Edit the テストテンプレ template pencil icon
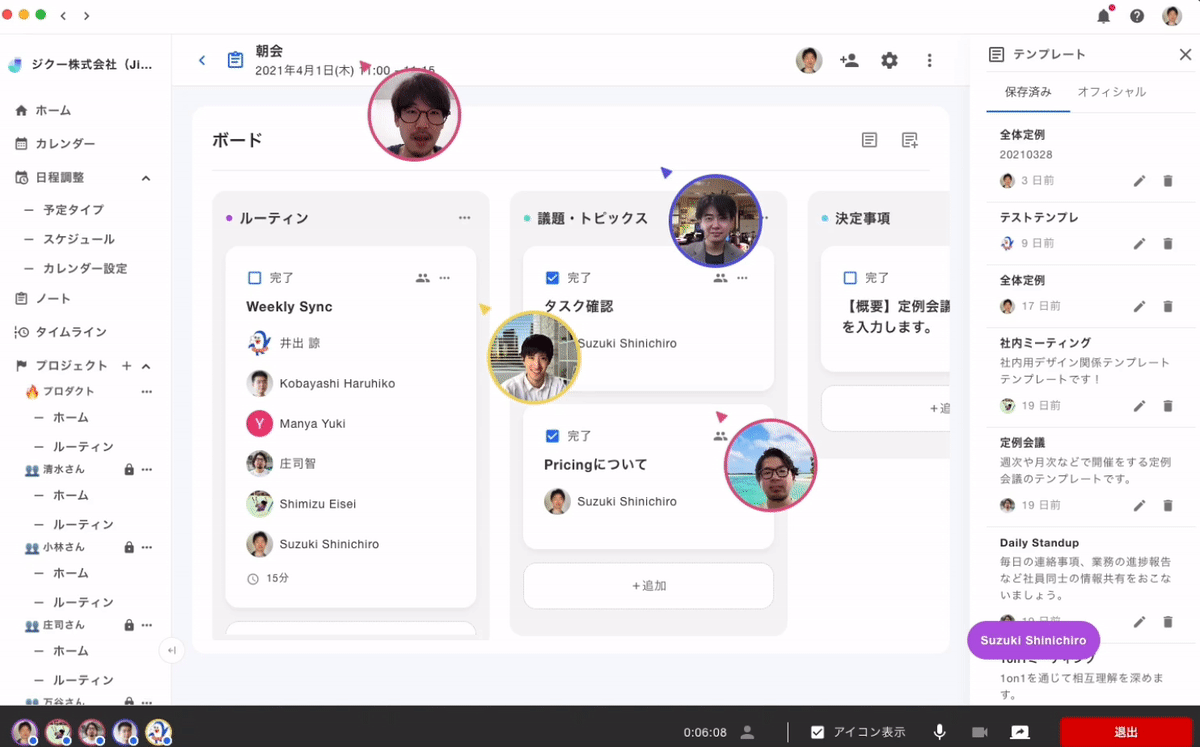Image resolution: width=1200 pixels, height=747 pixels. (1139, 244)
